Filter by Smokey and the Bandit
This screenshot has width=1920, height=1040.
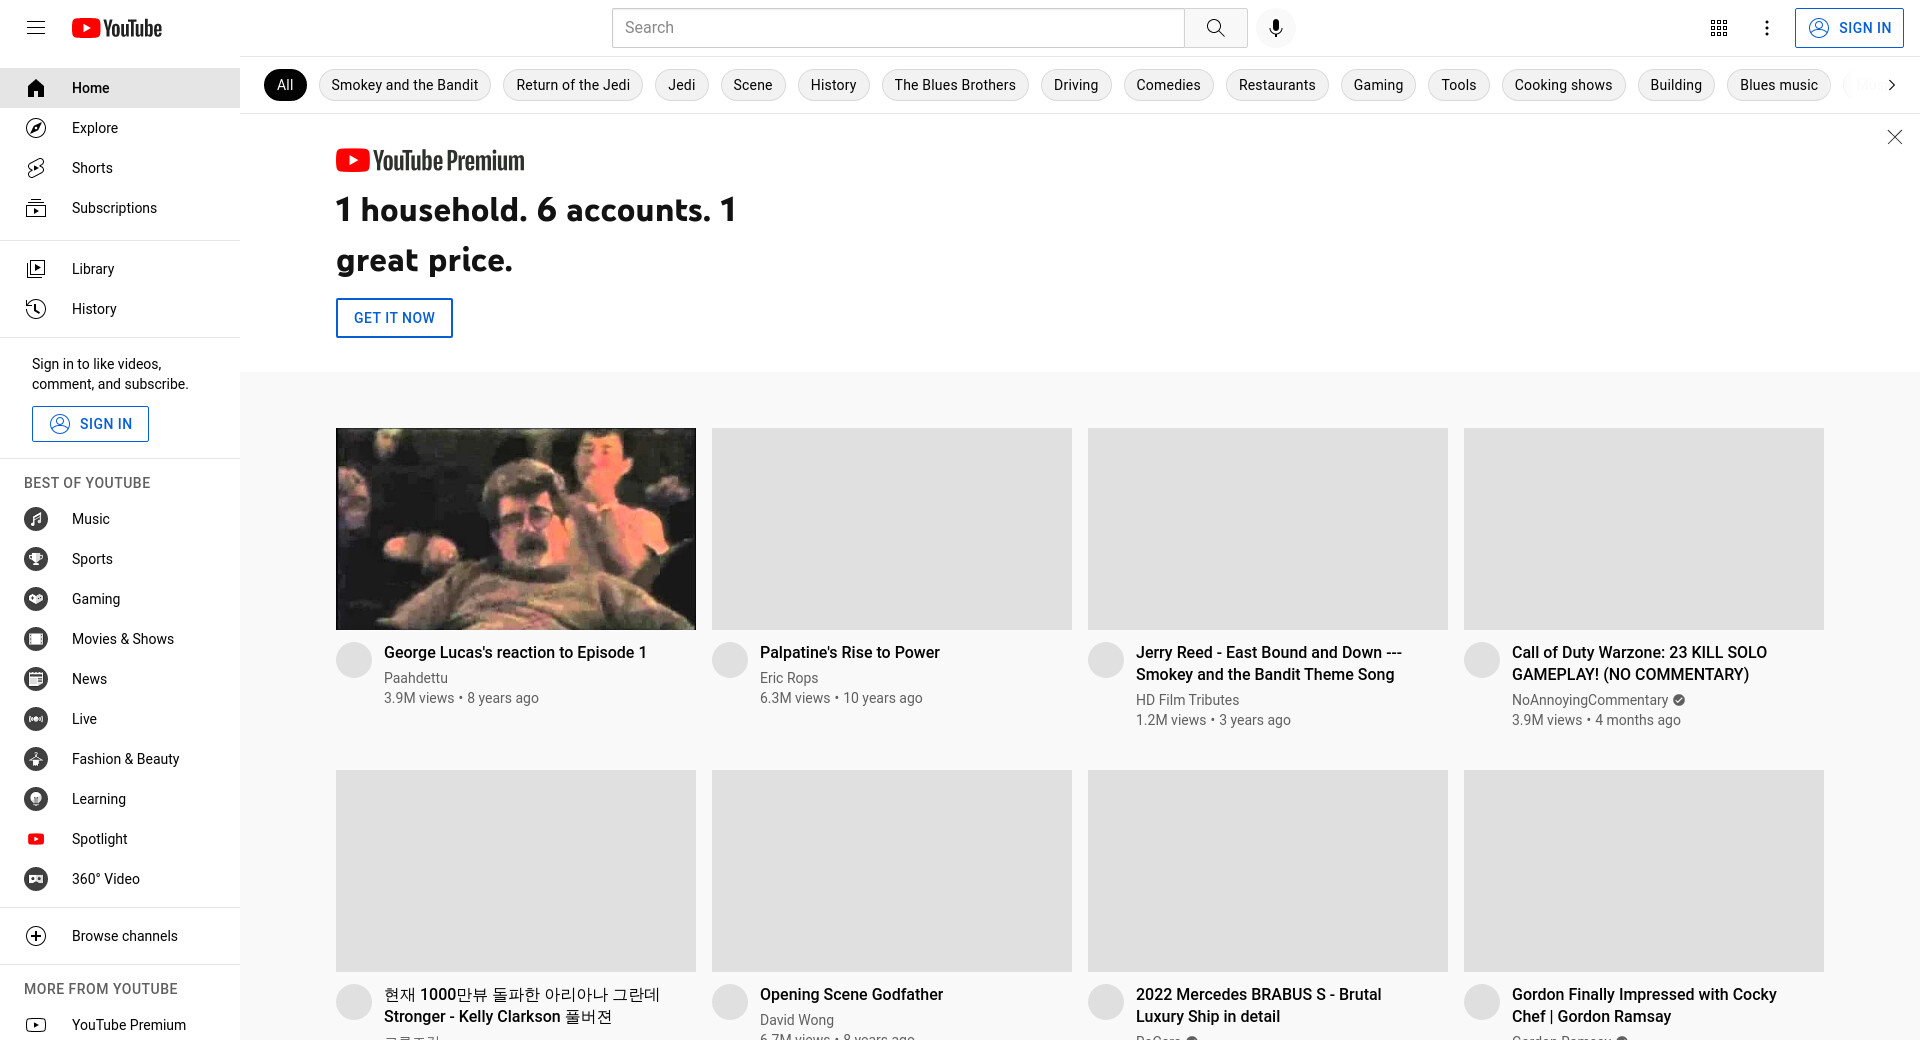tap(405, 85)
